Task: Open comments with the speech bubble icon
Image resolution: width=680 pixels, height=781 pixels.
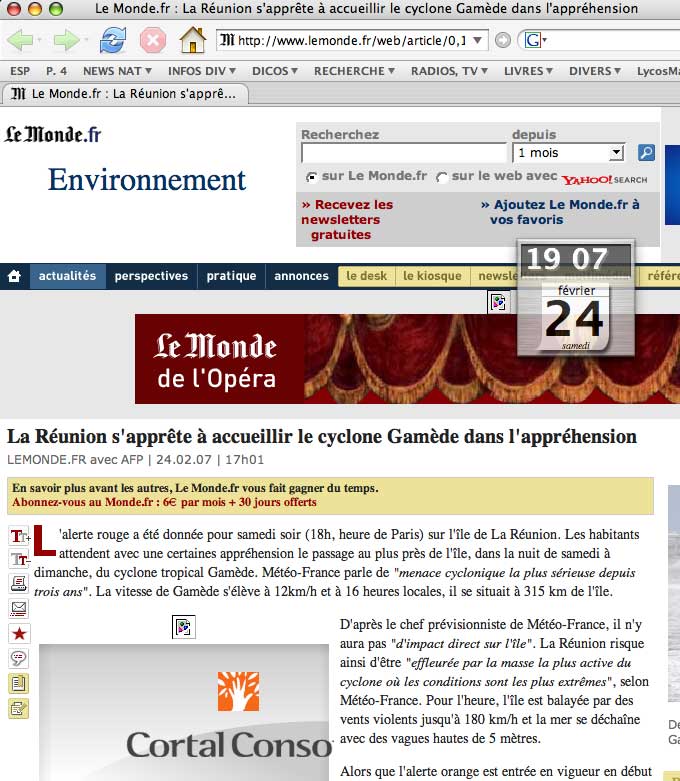Action: point(19,658)
